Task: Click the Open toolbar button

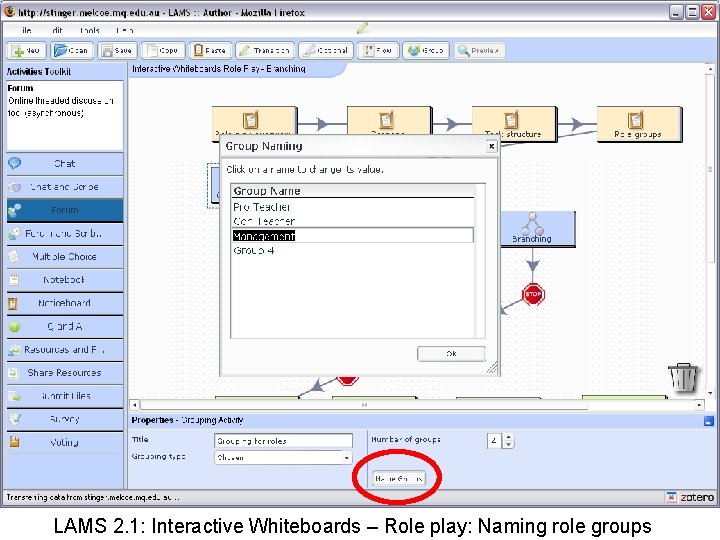Action: (x=72, y=51)
